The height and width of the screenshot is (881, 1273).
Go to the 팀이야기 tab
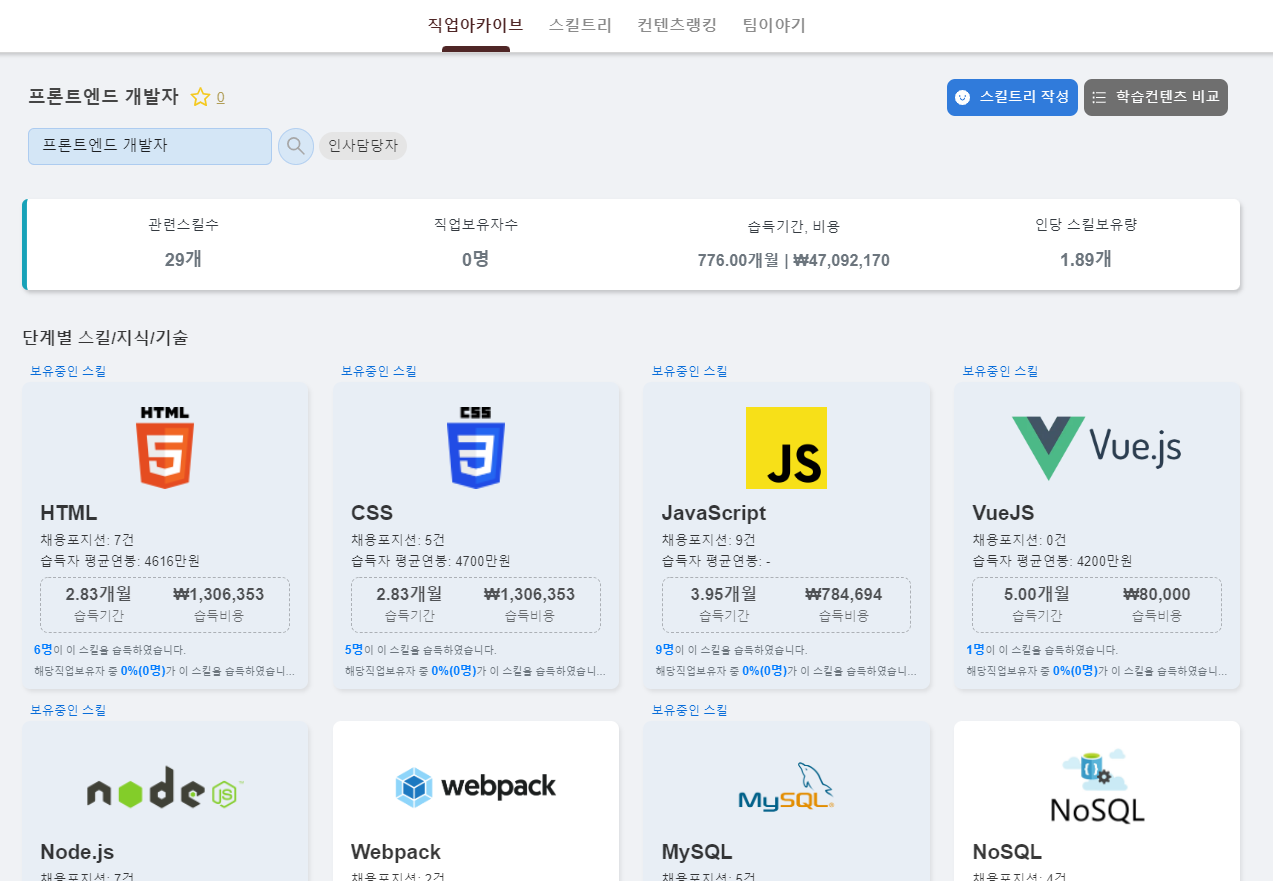pos(774,25)
